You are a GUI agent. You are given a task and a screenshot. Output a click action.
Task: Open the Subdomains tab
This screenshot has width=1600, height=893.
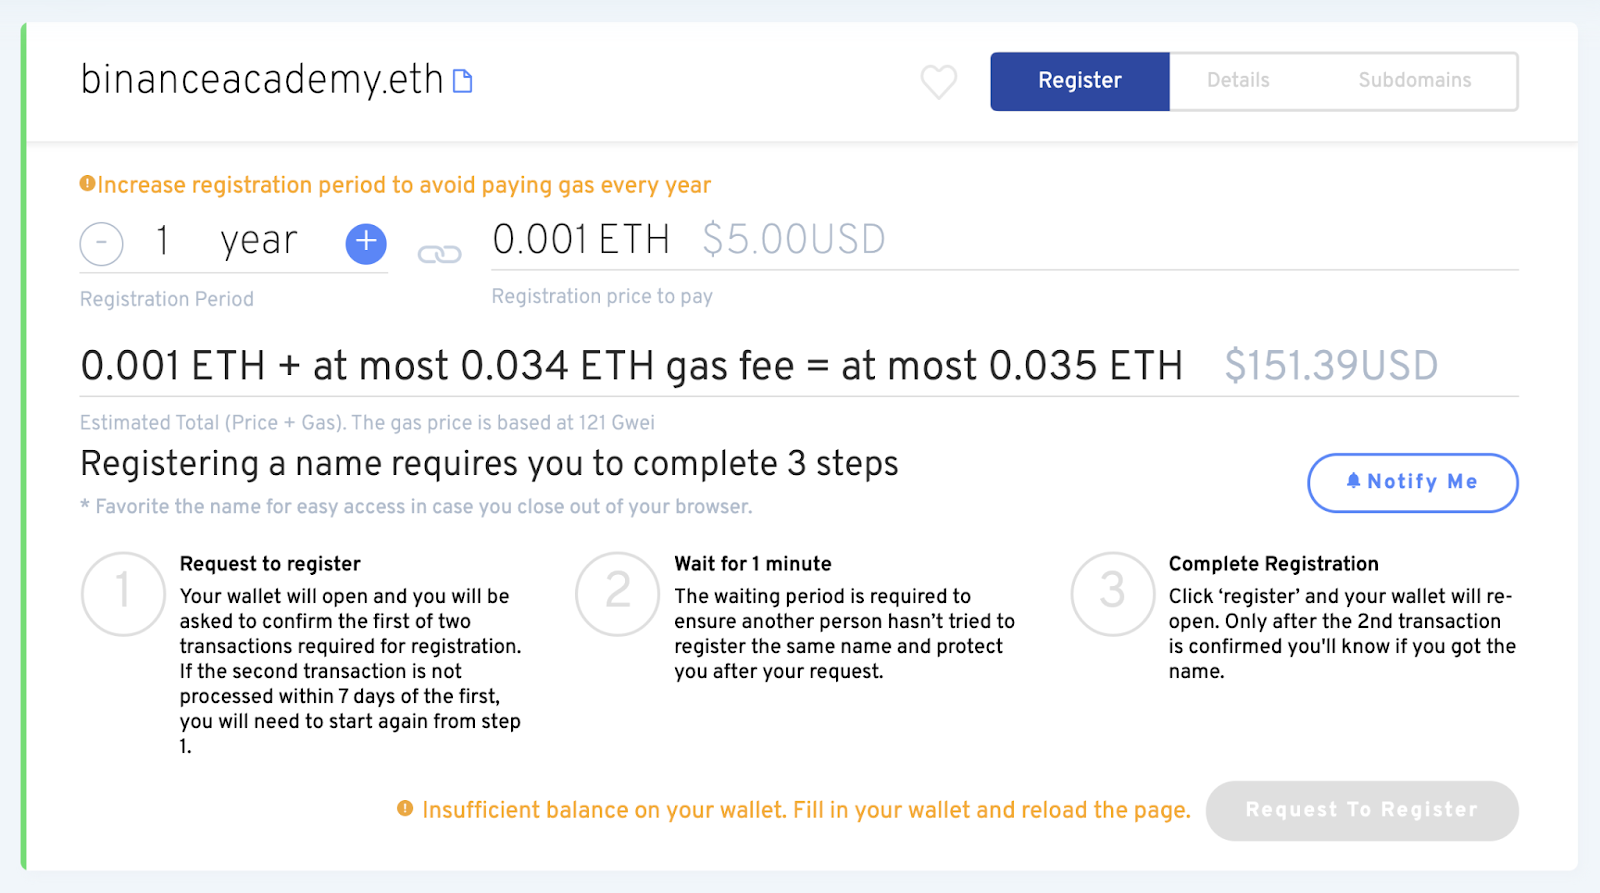coord(1414,81)
